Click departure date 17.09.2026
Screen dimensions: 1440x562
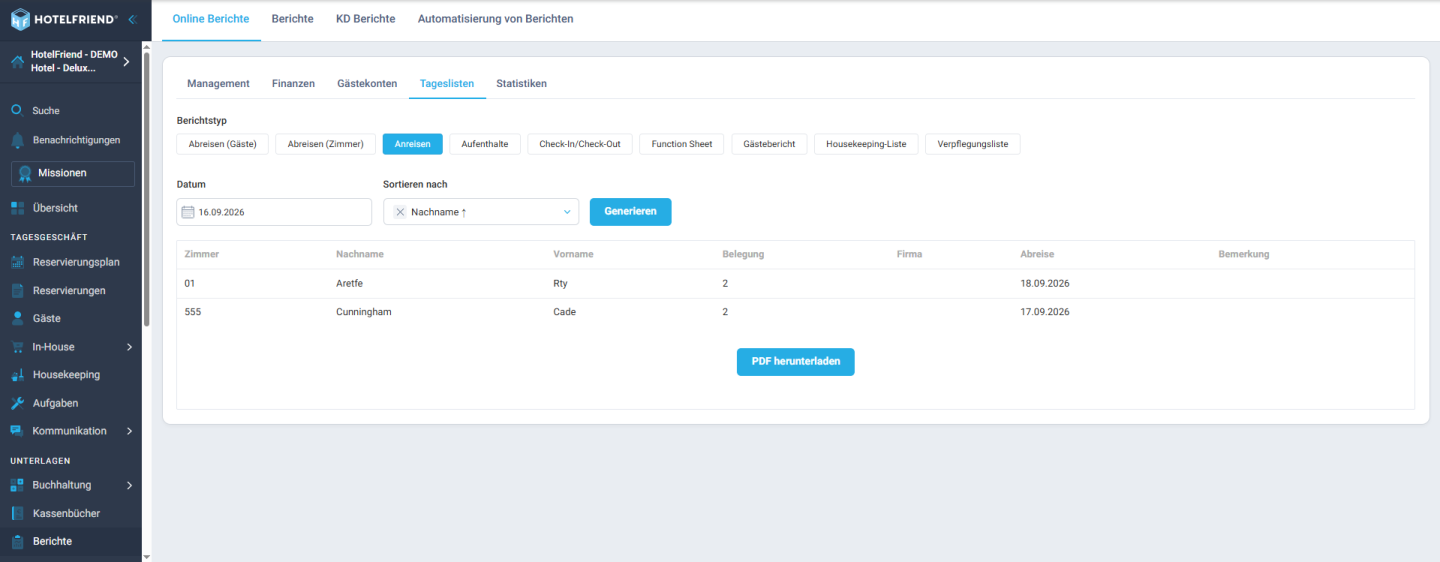1045,312
